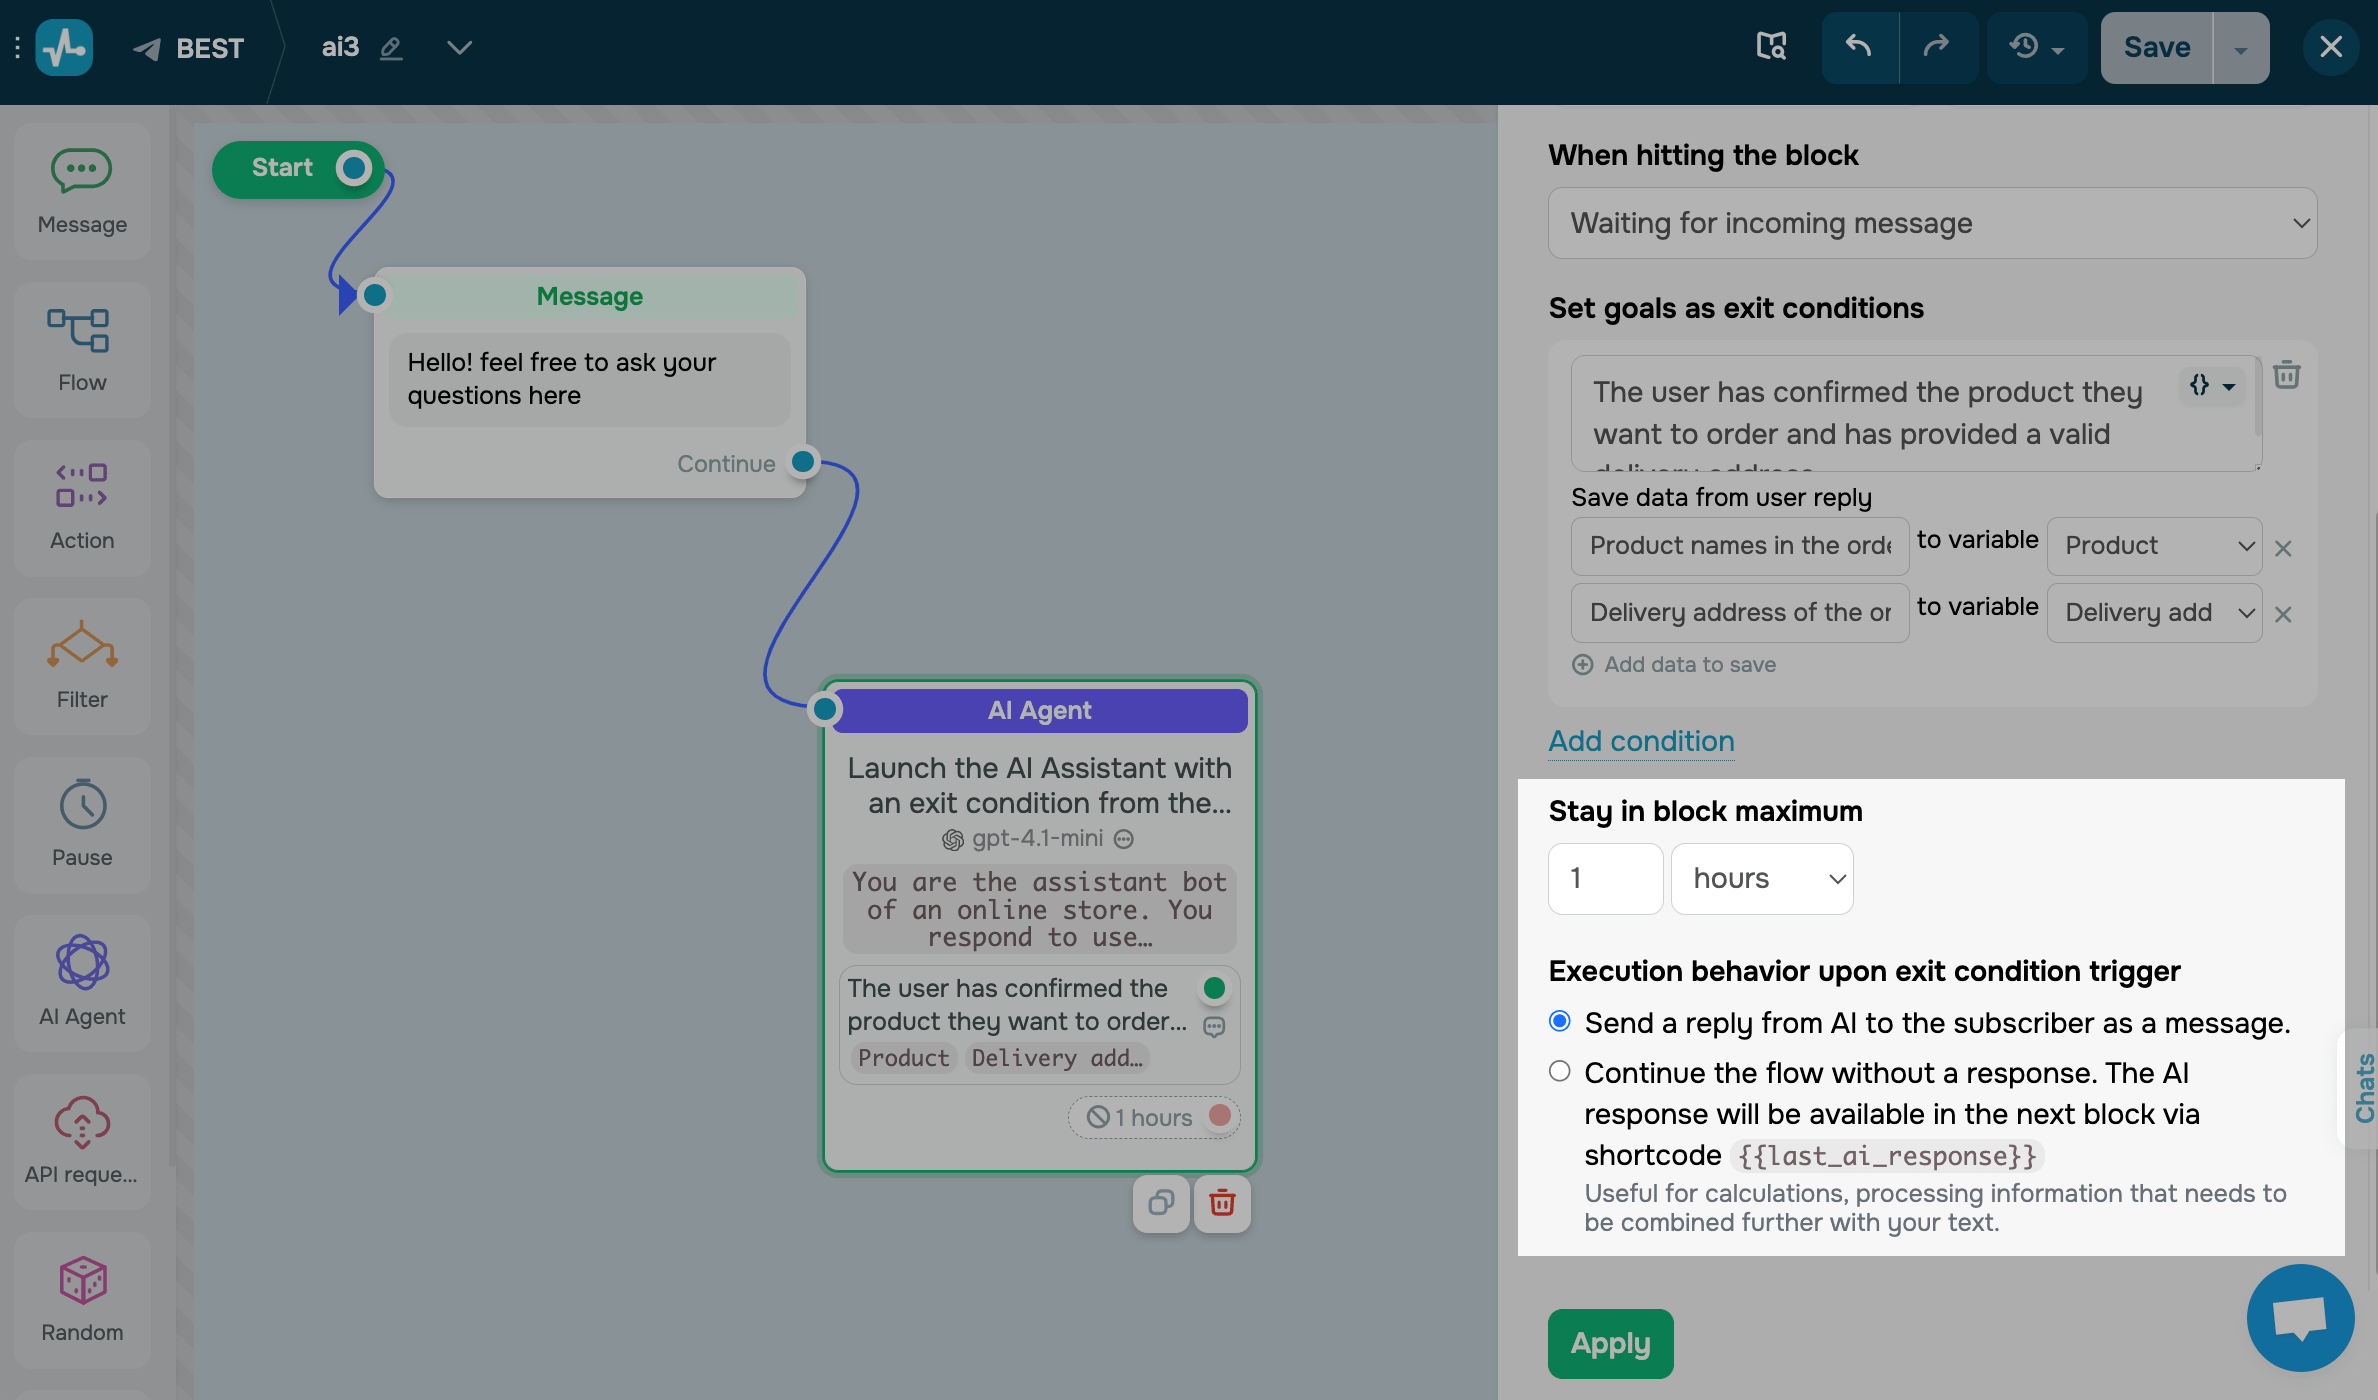
Task: Expand the Save button arrow menu
Action: (x=2240, y=48)
